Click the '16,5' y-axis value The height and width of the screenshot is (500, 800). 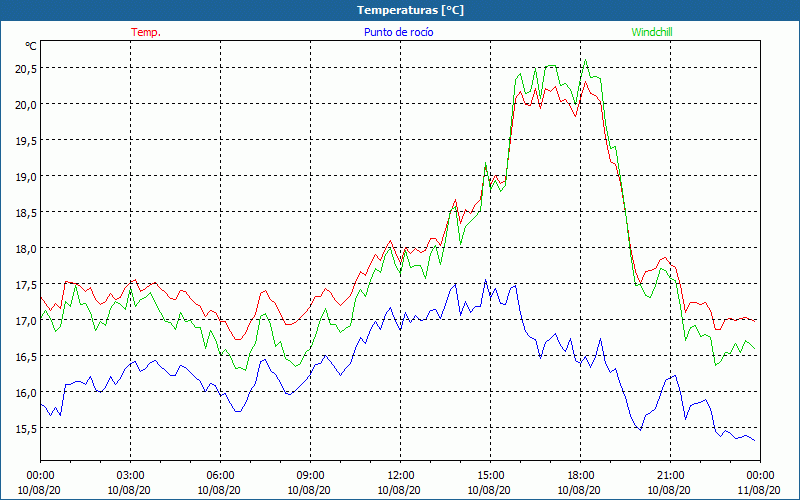26,356
